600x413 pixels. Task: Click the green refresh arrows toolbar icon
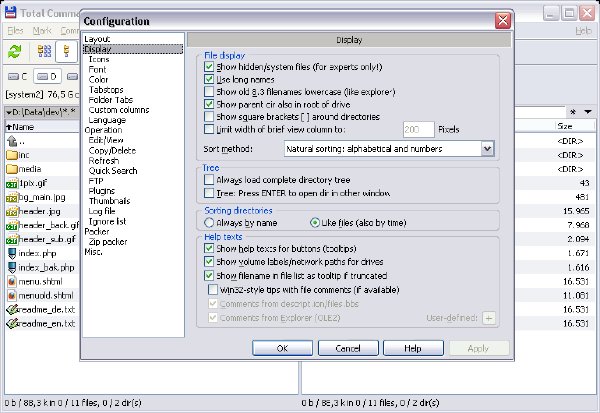tap(15, 51)
